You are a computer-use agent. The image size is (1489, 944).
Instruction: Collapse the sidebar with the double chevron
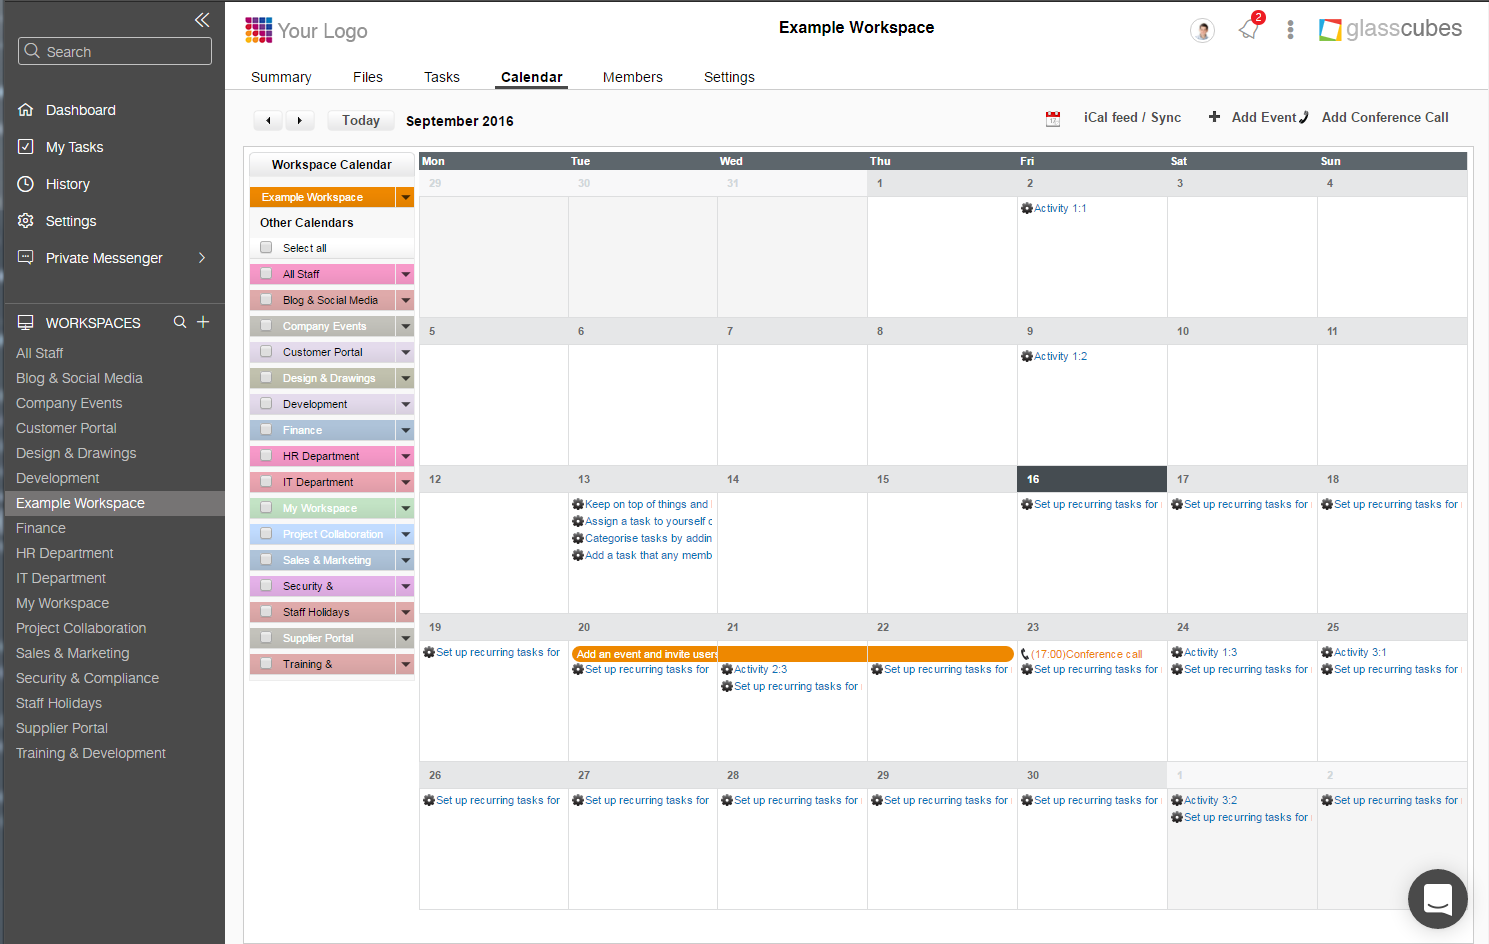(202, 19)
